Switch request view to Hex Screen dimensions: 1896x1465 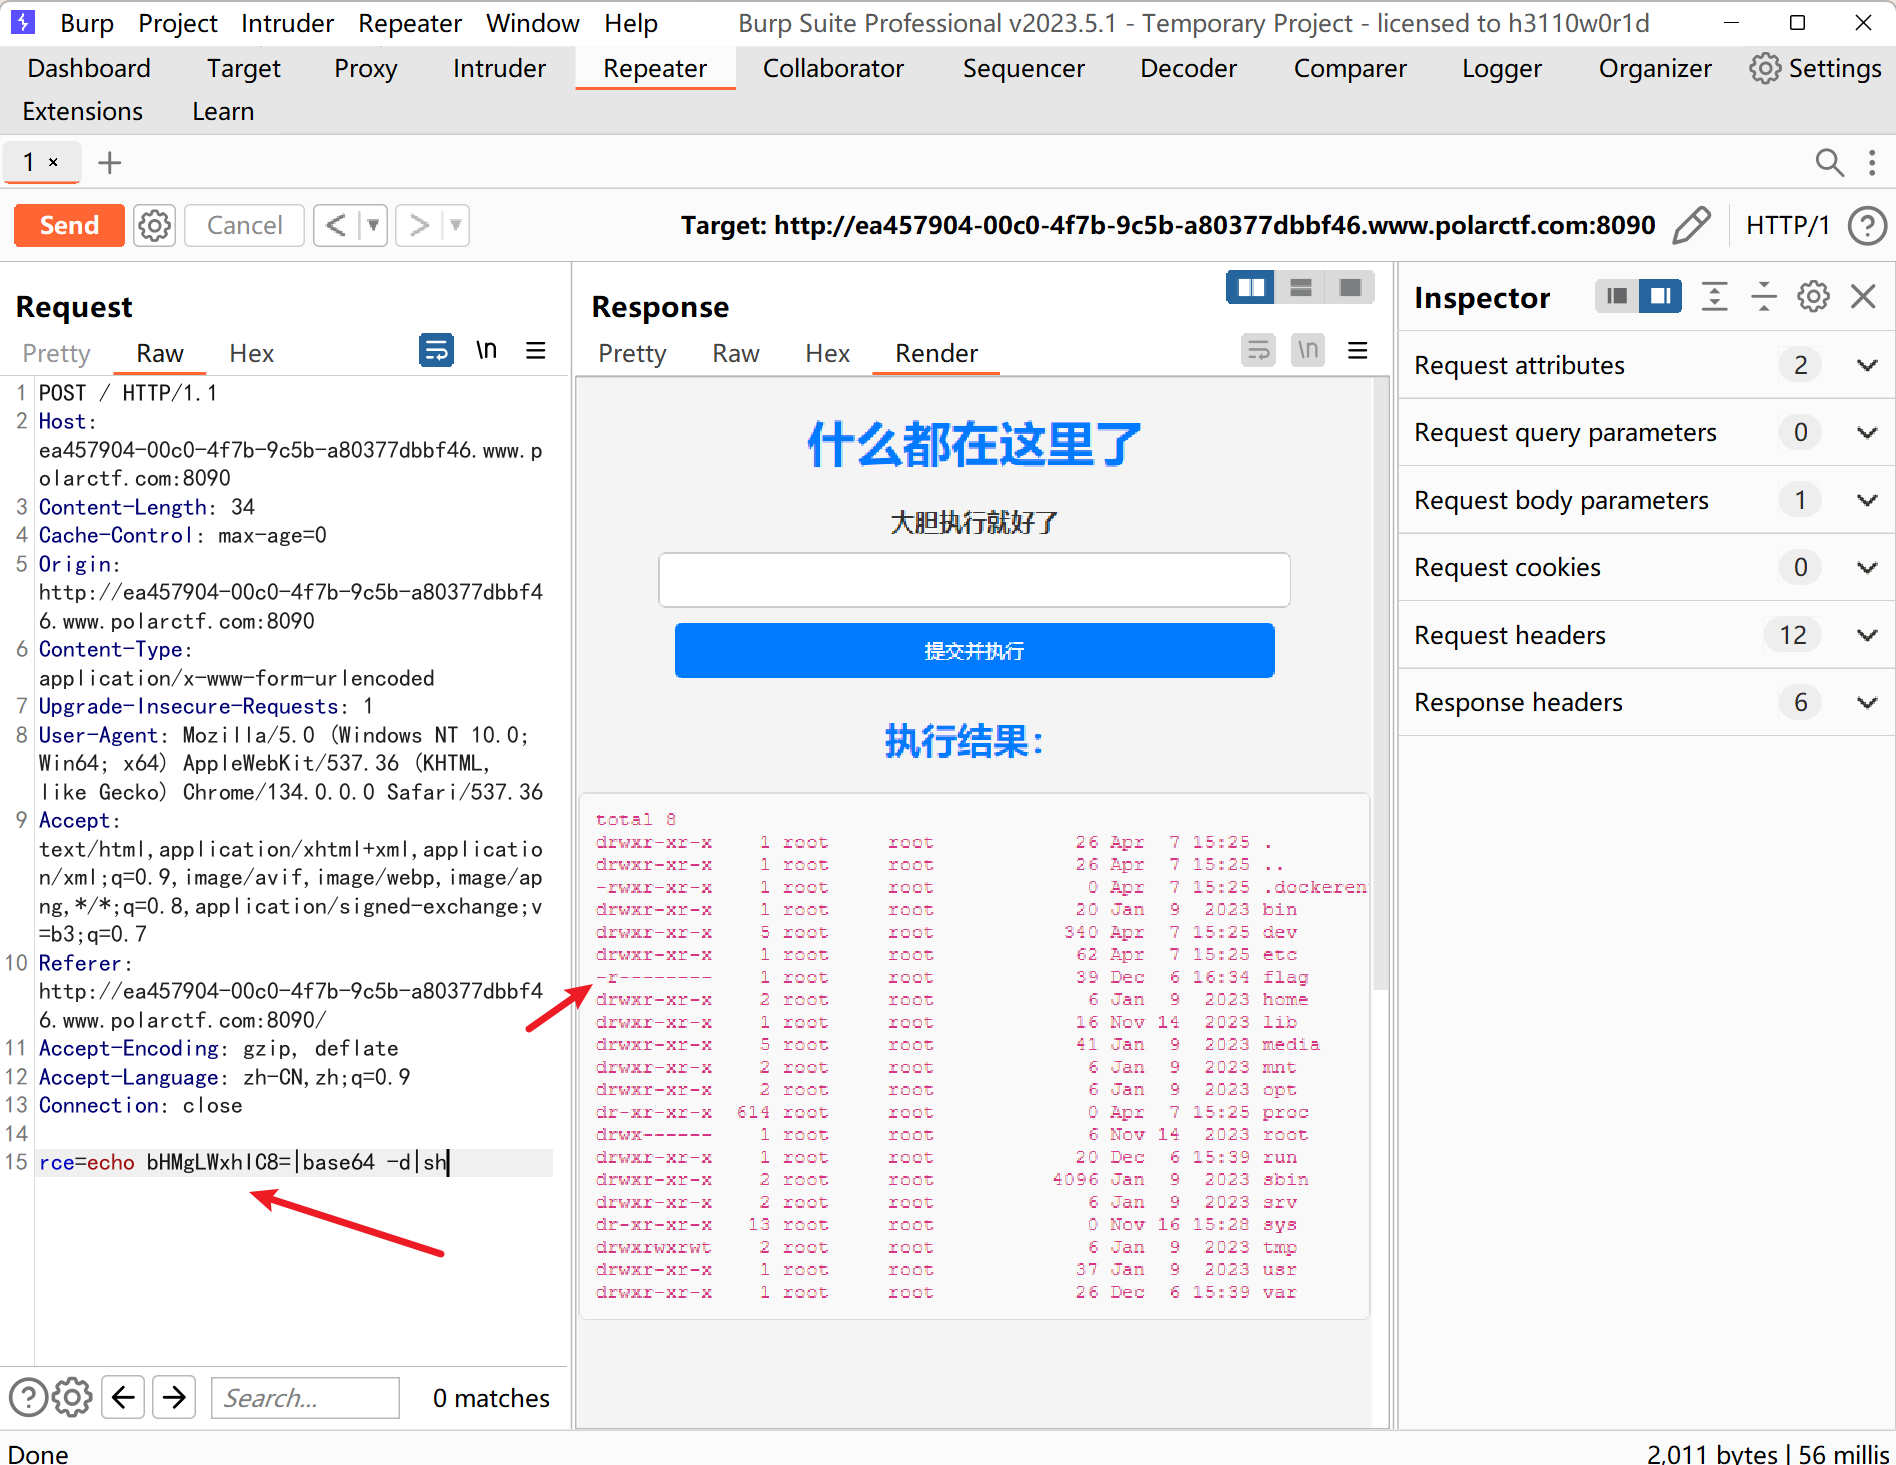pyautogui.click(x=251, y=353)
